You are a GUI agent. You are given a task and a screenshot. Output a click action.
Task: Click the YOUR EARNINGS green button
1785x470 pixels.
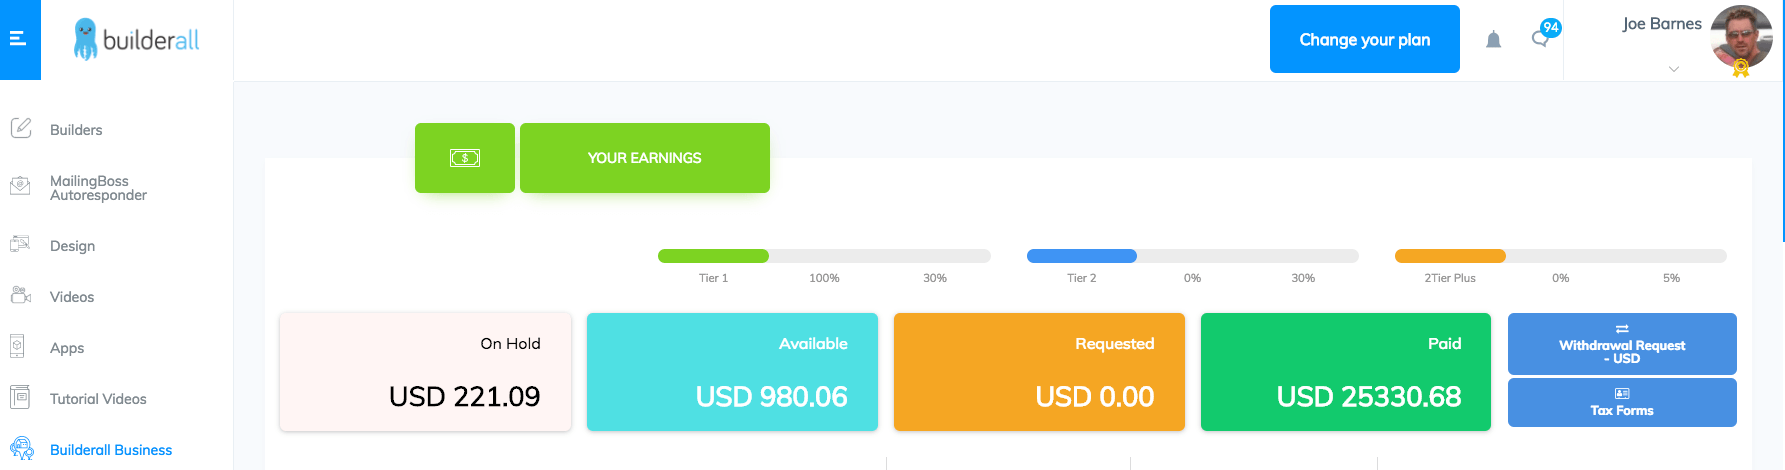coord(644,158)
